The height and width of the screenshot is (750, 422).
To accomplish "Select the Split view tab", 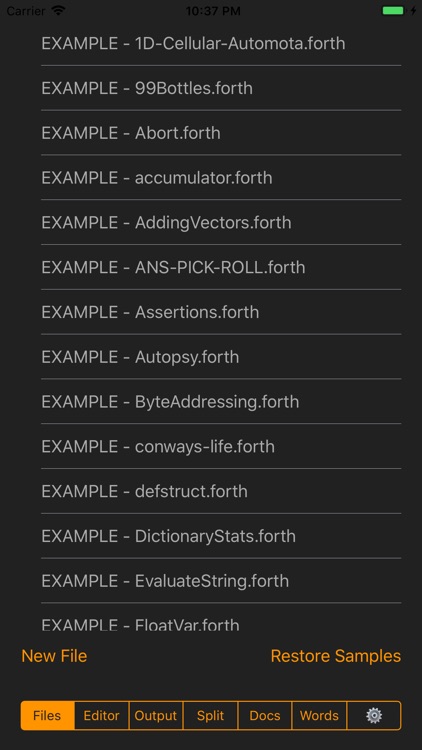I will click(210, 716).
